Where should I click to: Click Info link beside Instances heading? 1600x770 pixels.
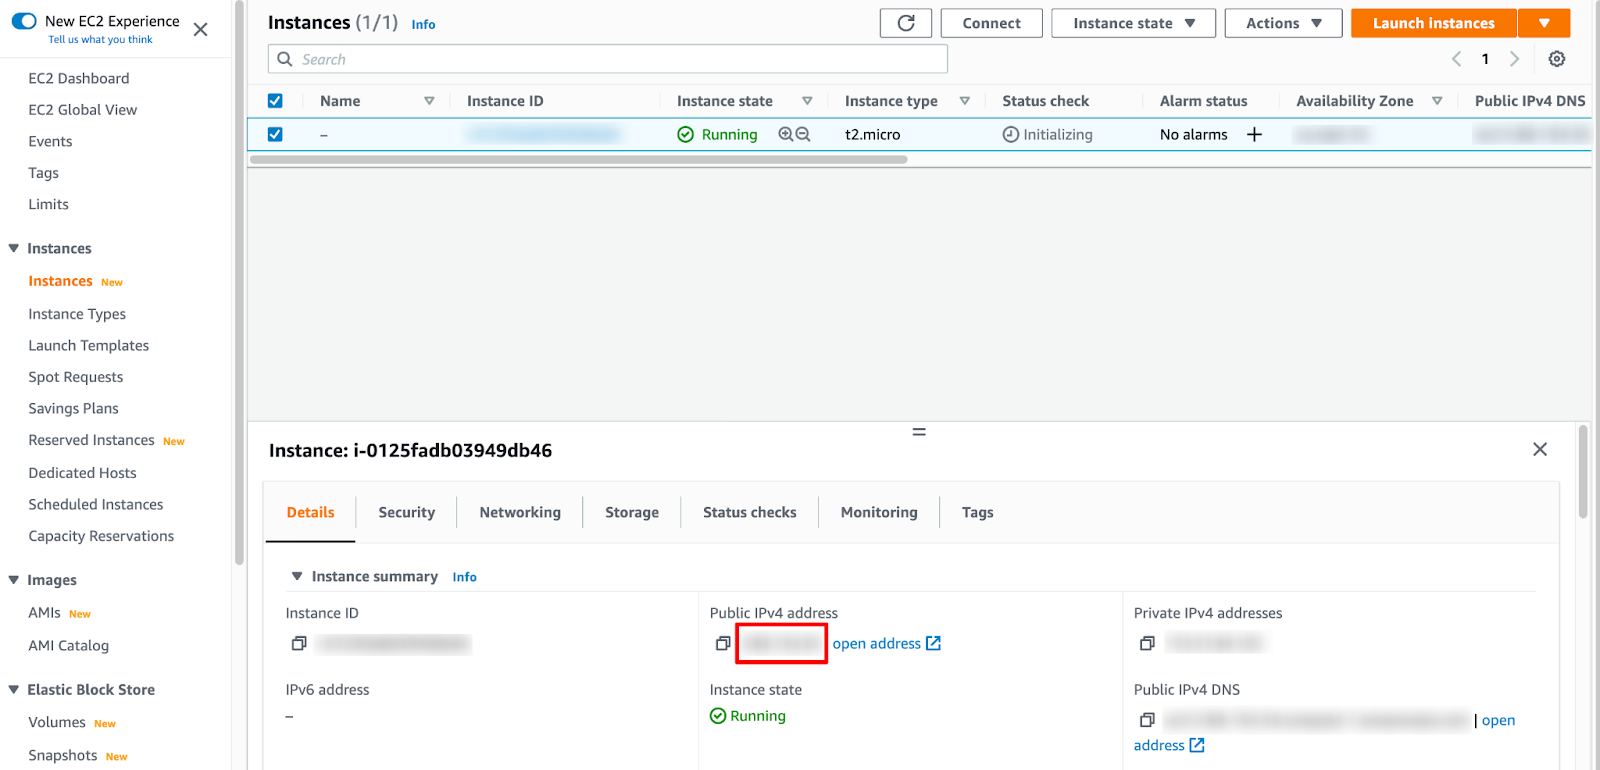pos(423,24)
